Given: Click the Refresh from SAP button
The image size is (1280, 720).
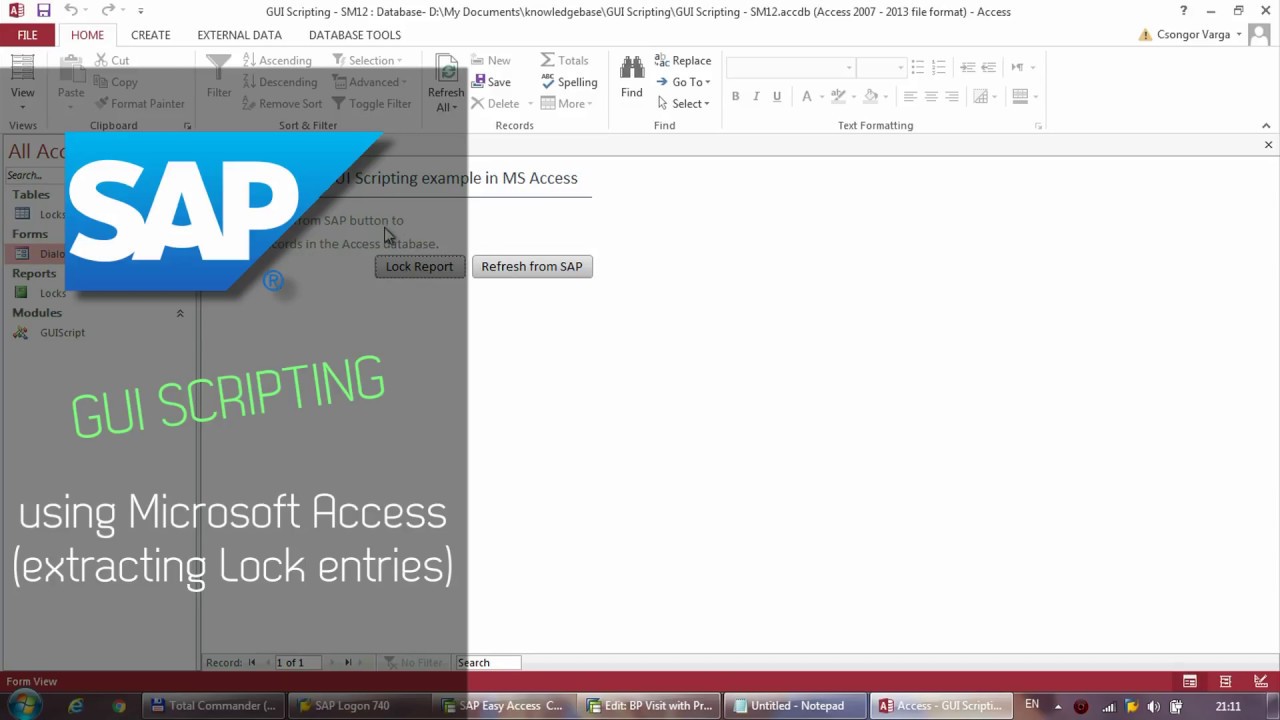Looking at the screenshot, I should [x=532, y=266].
